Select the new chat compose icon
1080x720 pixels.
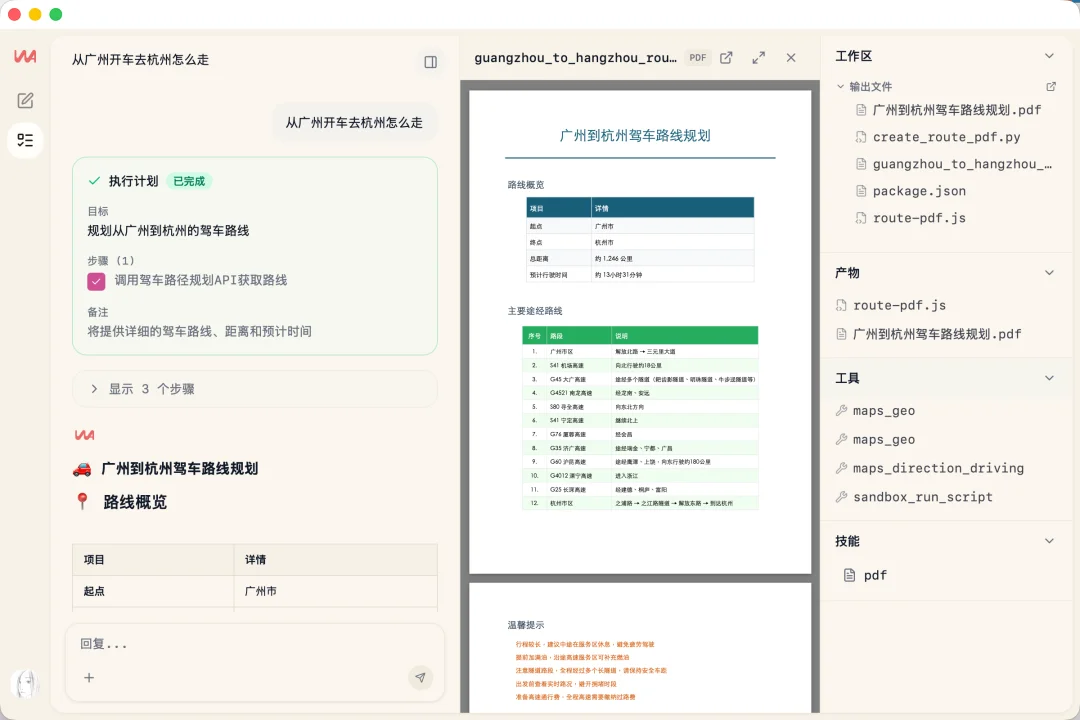pos(25,100)
